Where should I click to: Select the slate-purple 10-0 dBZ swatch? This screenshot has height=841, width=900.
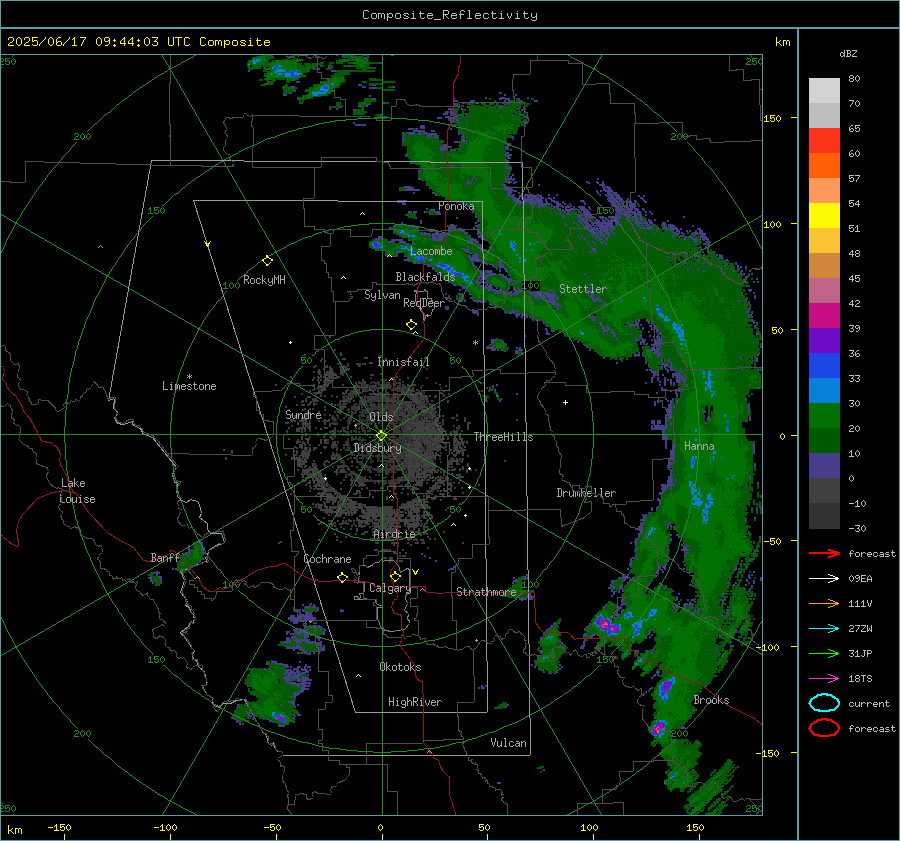[x=824, y=466]
